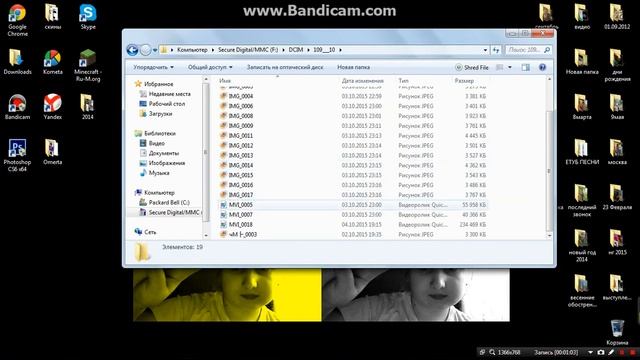Click the Shred File toolbar button
This screenshot has height=360, width=640.
472,67
